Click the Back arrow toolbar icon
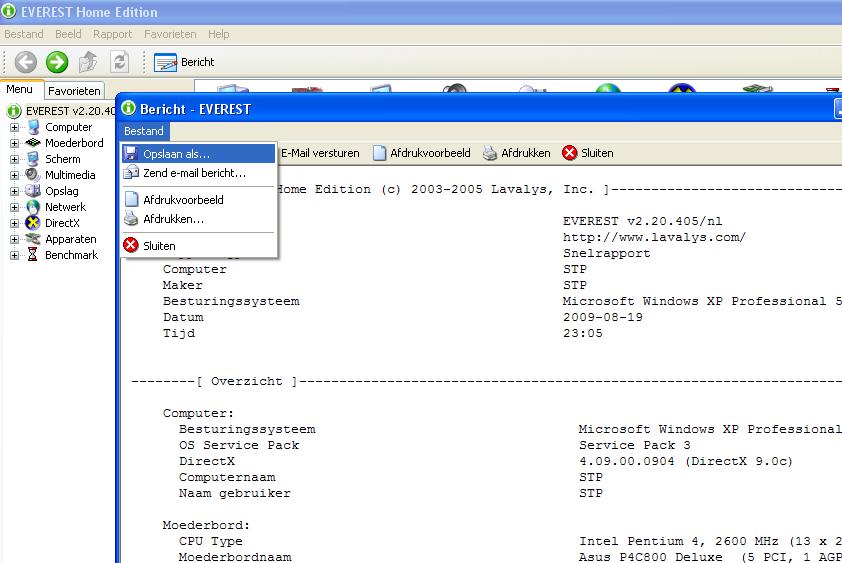Viewport: 842px width, 563px height. pos(25,62)
